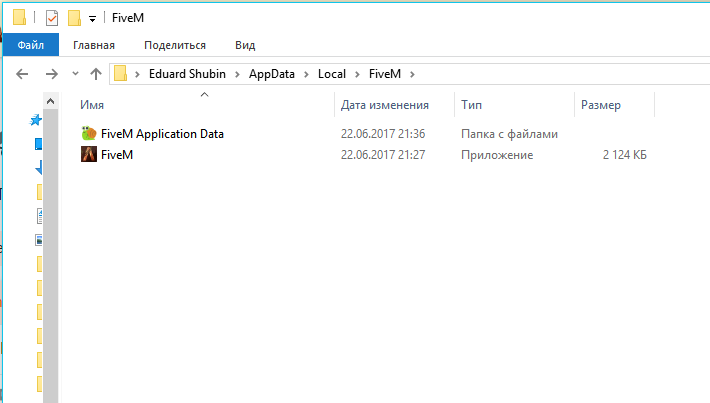Switch to the Главная ribbon tab

click(x=94, y=45)
